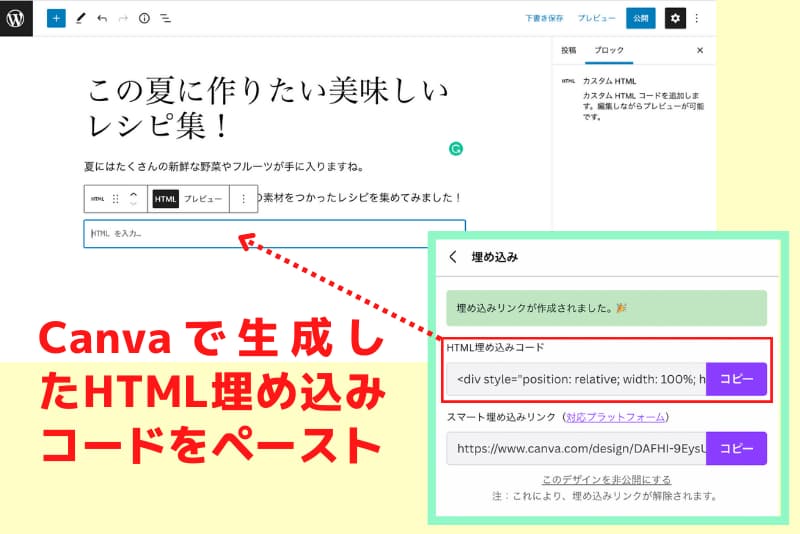
Task: Grab the block drag handle dots
Action: click(115, 199)
